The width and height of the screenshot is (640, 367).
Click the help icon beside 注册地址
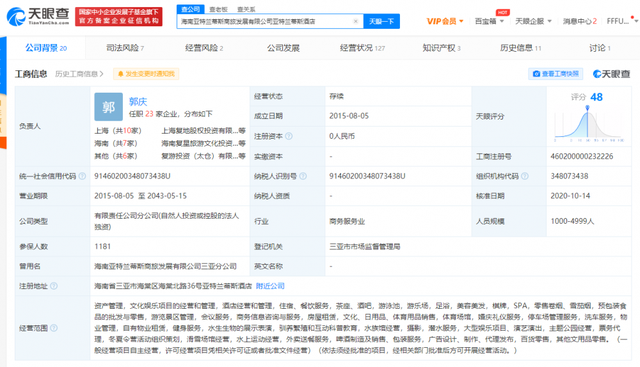(x=54, y=286)
